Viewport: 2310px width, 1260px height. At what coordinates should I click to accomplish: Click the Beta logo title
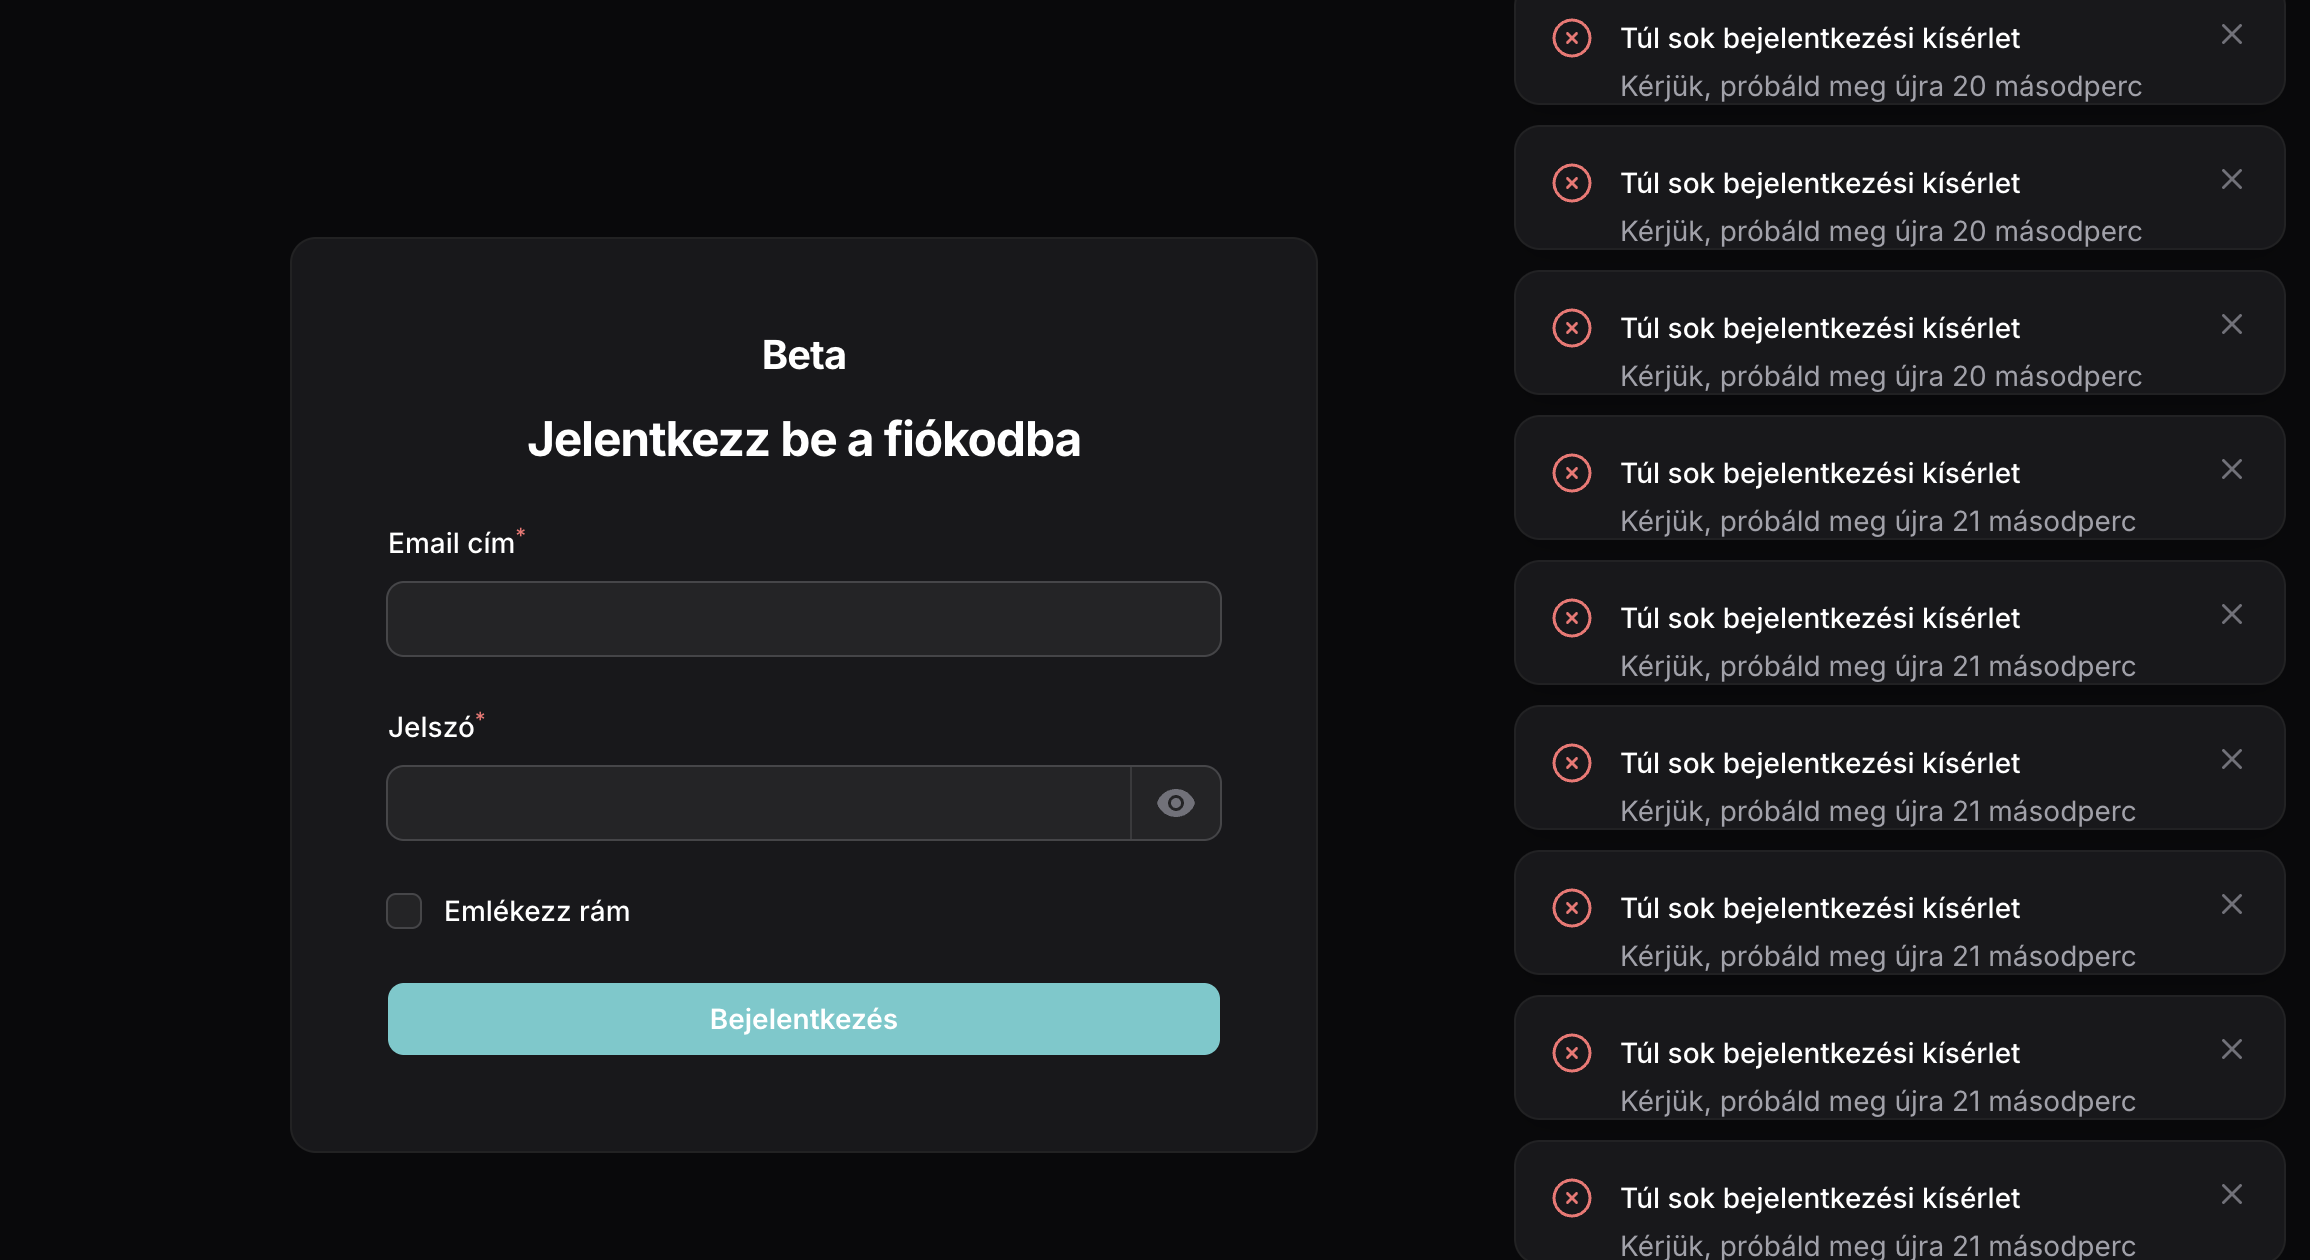(803, 355)
